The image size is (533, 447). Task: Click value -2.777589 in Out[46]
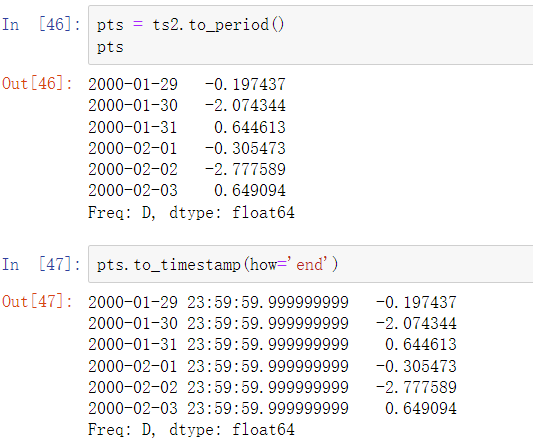tap(245, 169)
